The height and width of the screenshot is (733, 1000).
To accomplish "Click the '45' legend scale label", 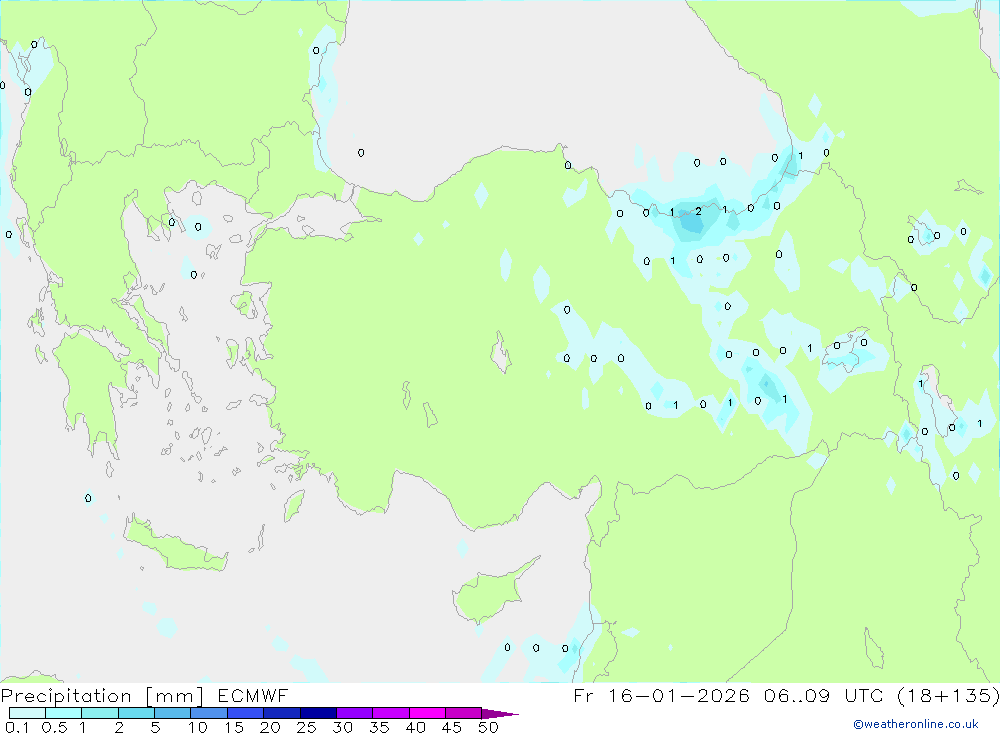I will coord(452,727).
